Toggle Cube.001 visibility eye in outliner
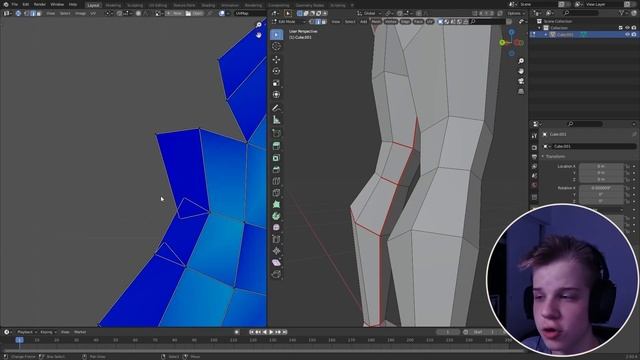This screenshot has height=360, width=640. pyautogui.click(x=627, y=35)
